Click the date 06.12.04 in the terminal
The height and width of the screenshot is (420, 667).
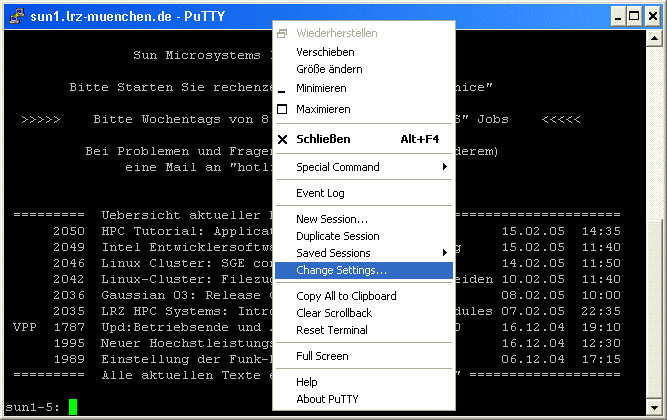click(x=533, y=359)
